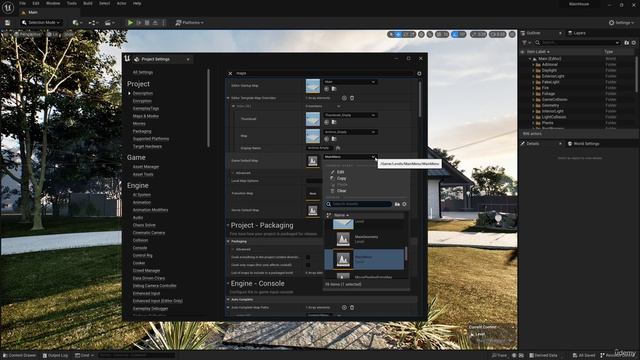The width and height of the screenshot is (640, 360).
Task: Click the Editor Startup Map thumbnail
Action: tap(313, 86)
